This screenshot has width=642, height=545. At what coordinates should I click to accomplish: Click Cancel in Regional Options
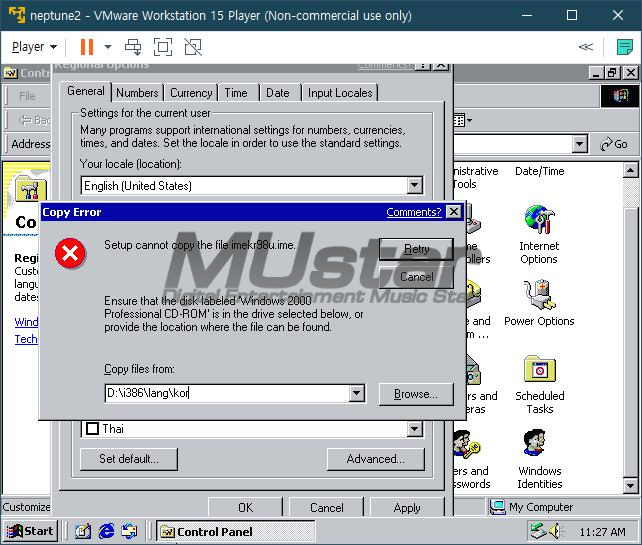pos(326,507)
